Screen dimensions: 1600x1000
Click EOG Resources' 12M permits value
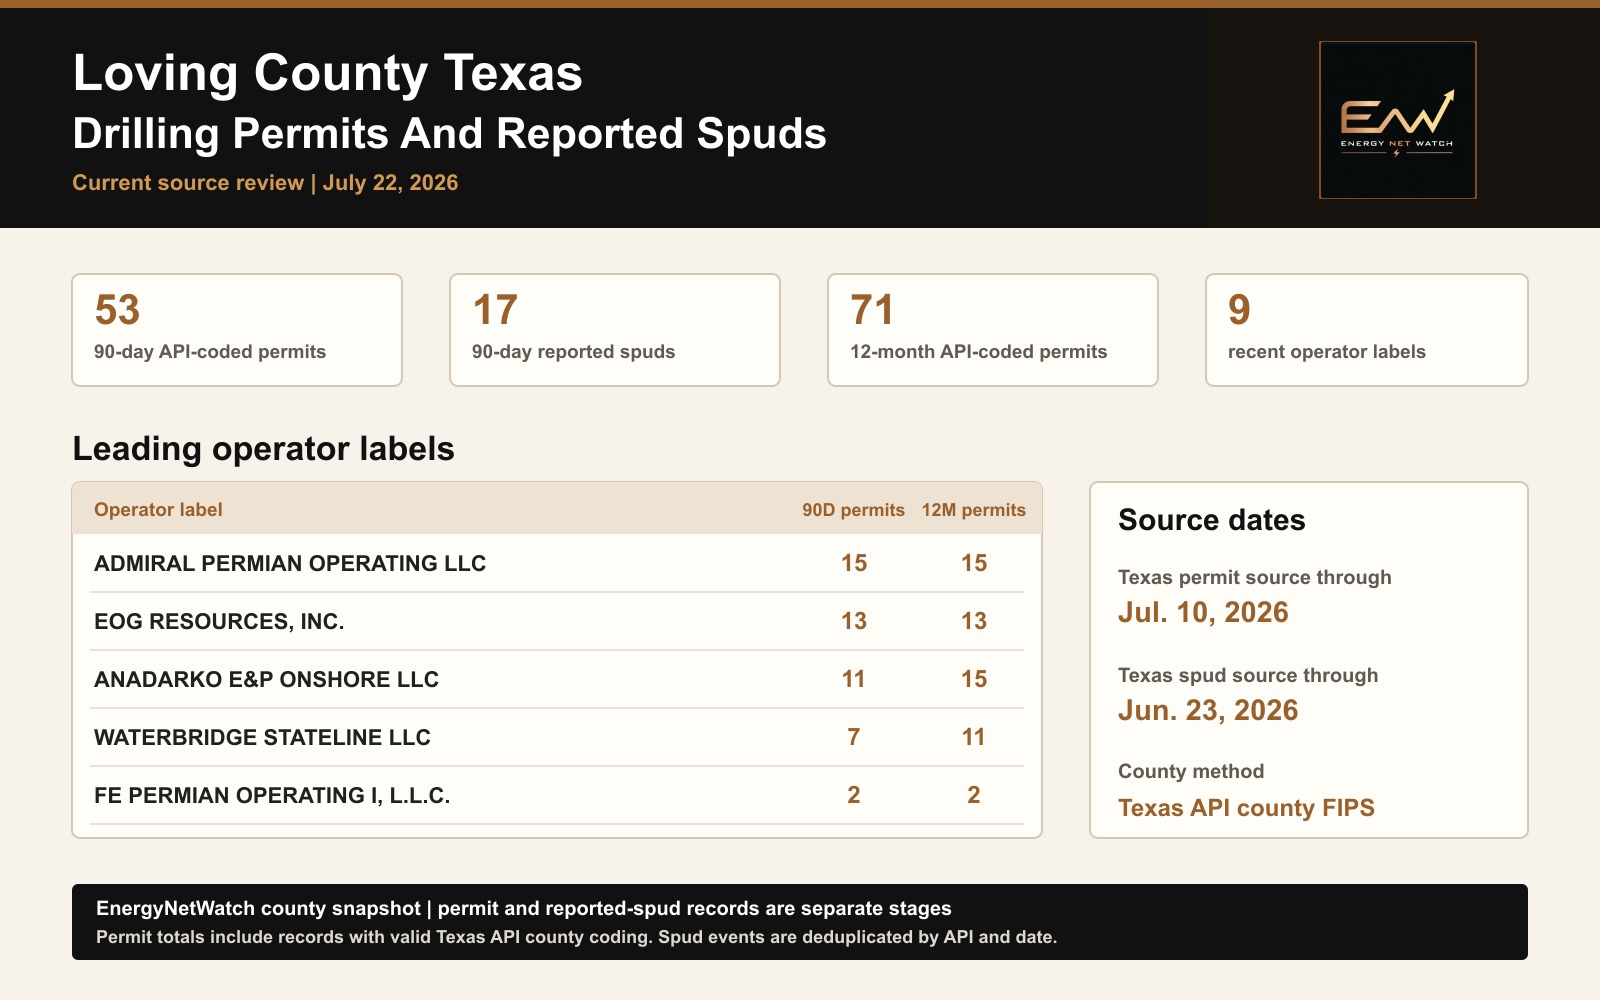tap(974, 621)
